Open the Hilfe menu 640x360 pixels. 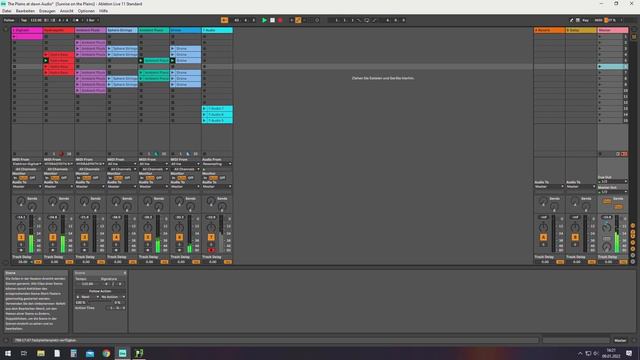(104, 11)
